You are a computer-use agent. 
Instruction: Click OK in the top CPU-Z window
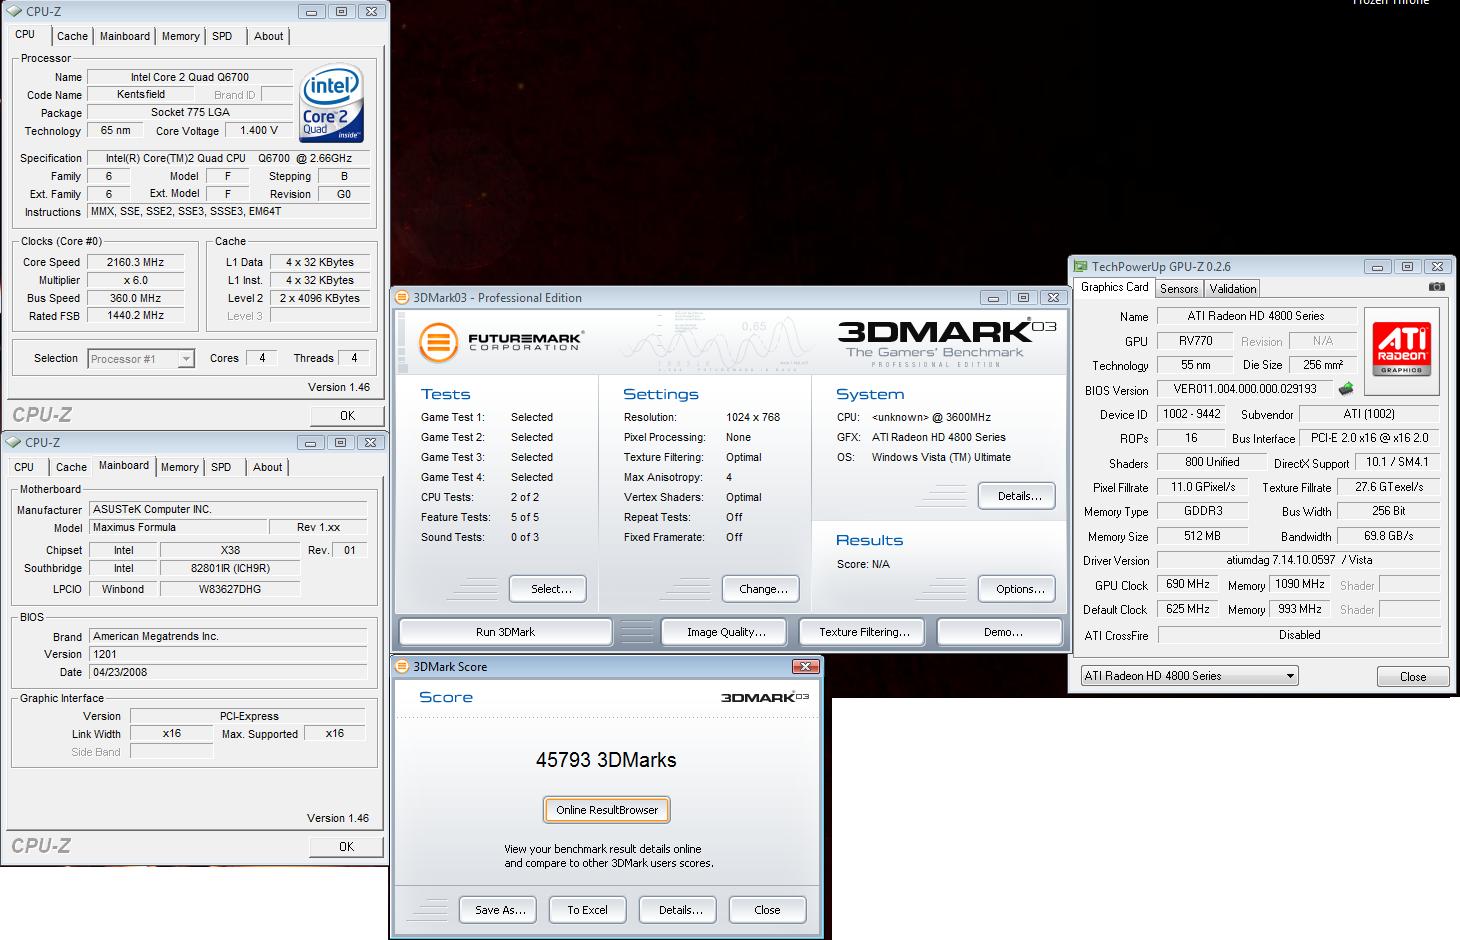tap(347, 415)
